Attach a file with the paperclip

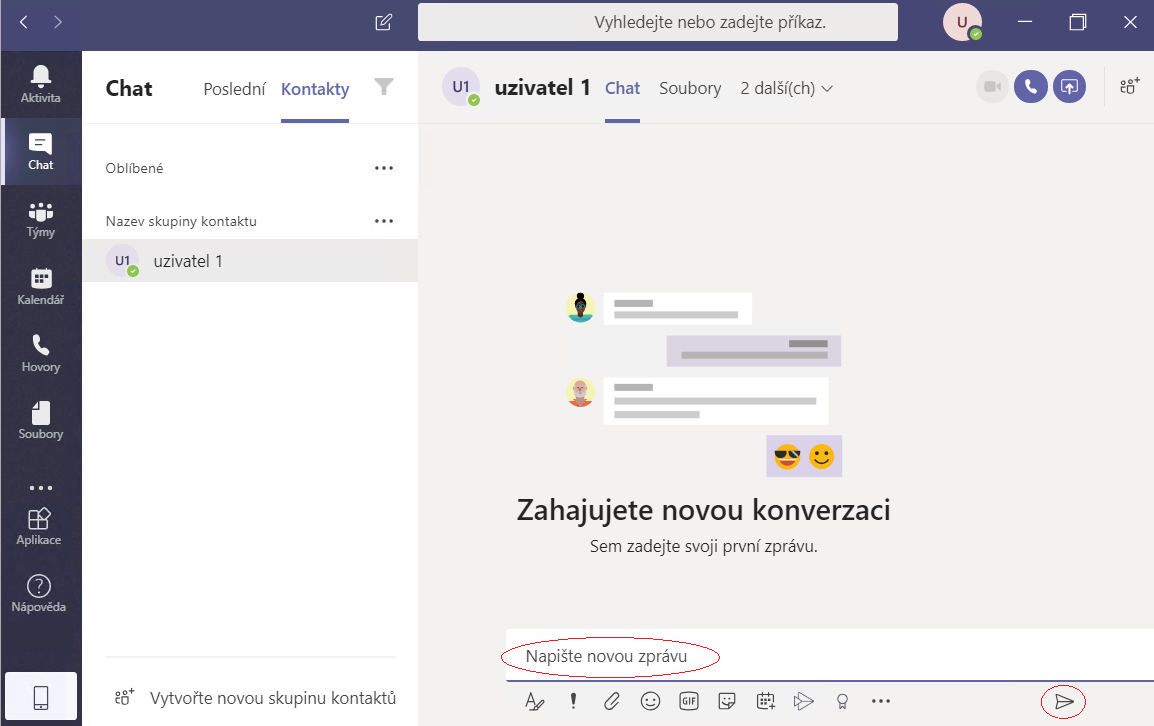pyautogui.click(x=612, y=701)
